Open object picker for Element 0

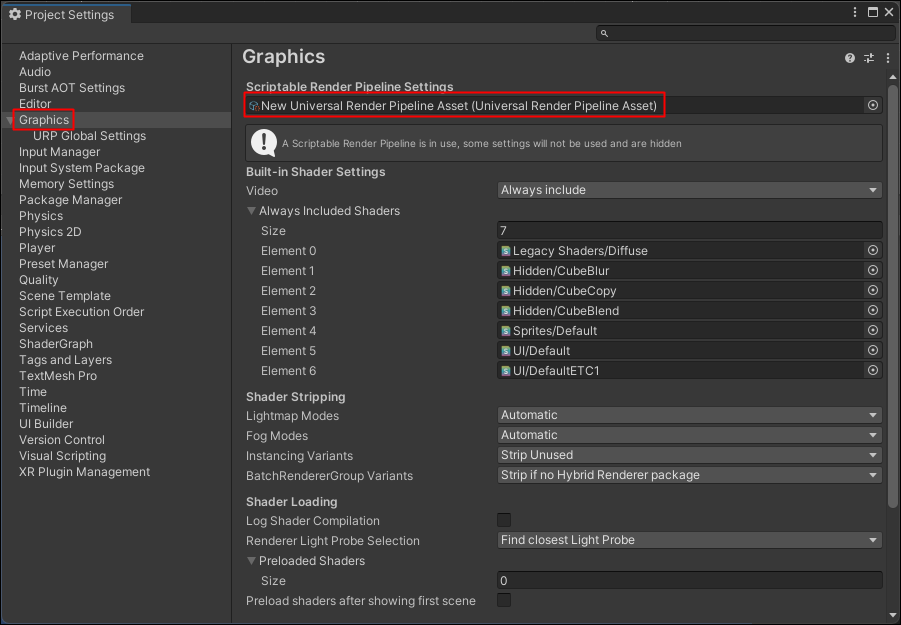pos(872,250)
